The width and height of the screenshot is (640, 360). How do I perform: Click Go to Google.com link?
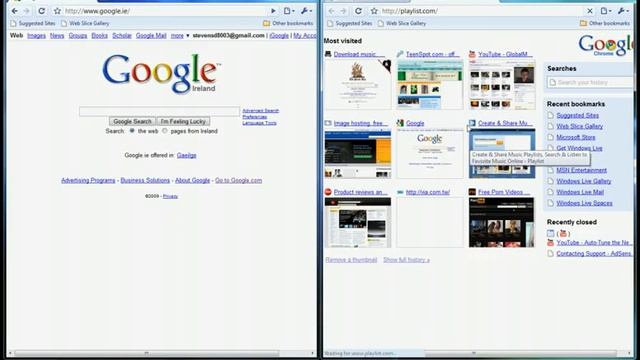click(238, 180)
